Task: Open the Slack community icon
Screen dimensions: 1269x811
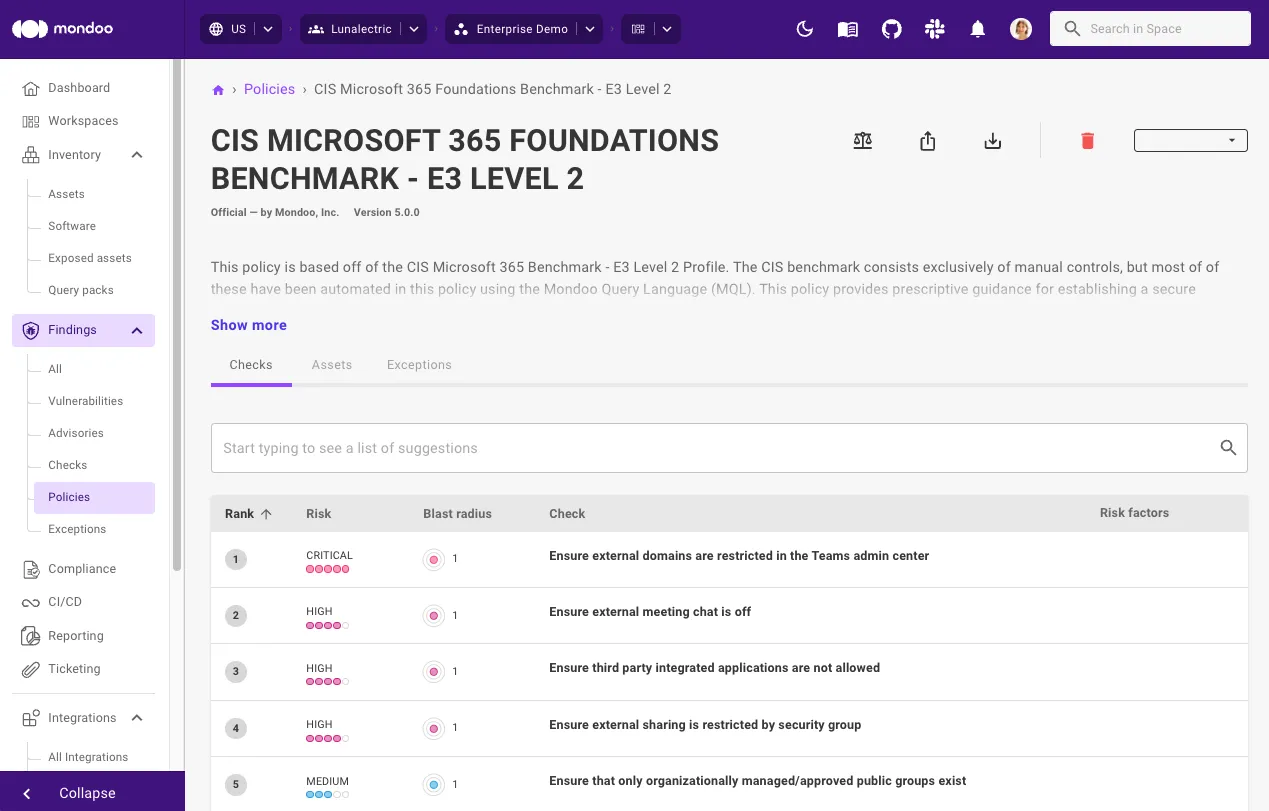Action: pos(935,29)
